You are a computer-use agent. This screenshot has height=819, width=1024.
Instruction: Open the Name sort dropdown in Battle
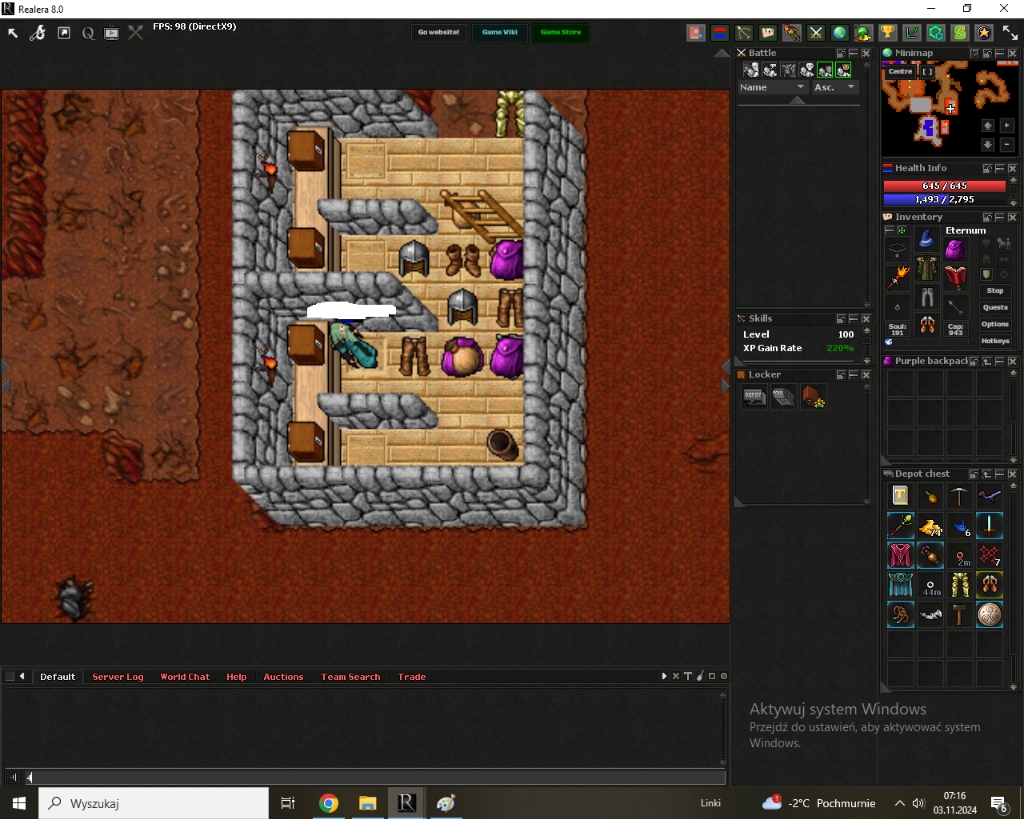click(x=773, y=87)
